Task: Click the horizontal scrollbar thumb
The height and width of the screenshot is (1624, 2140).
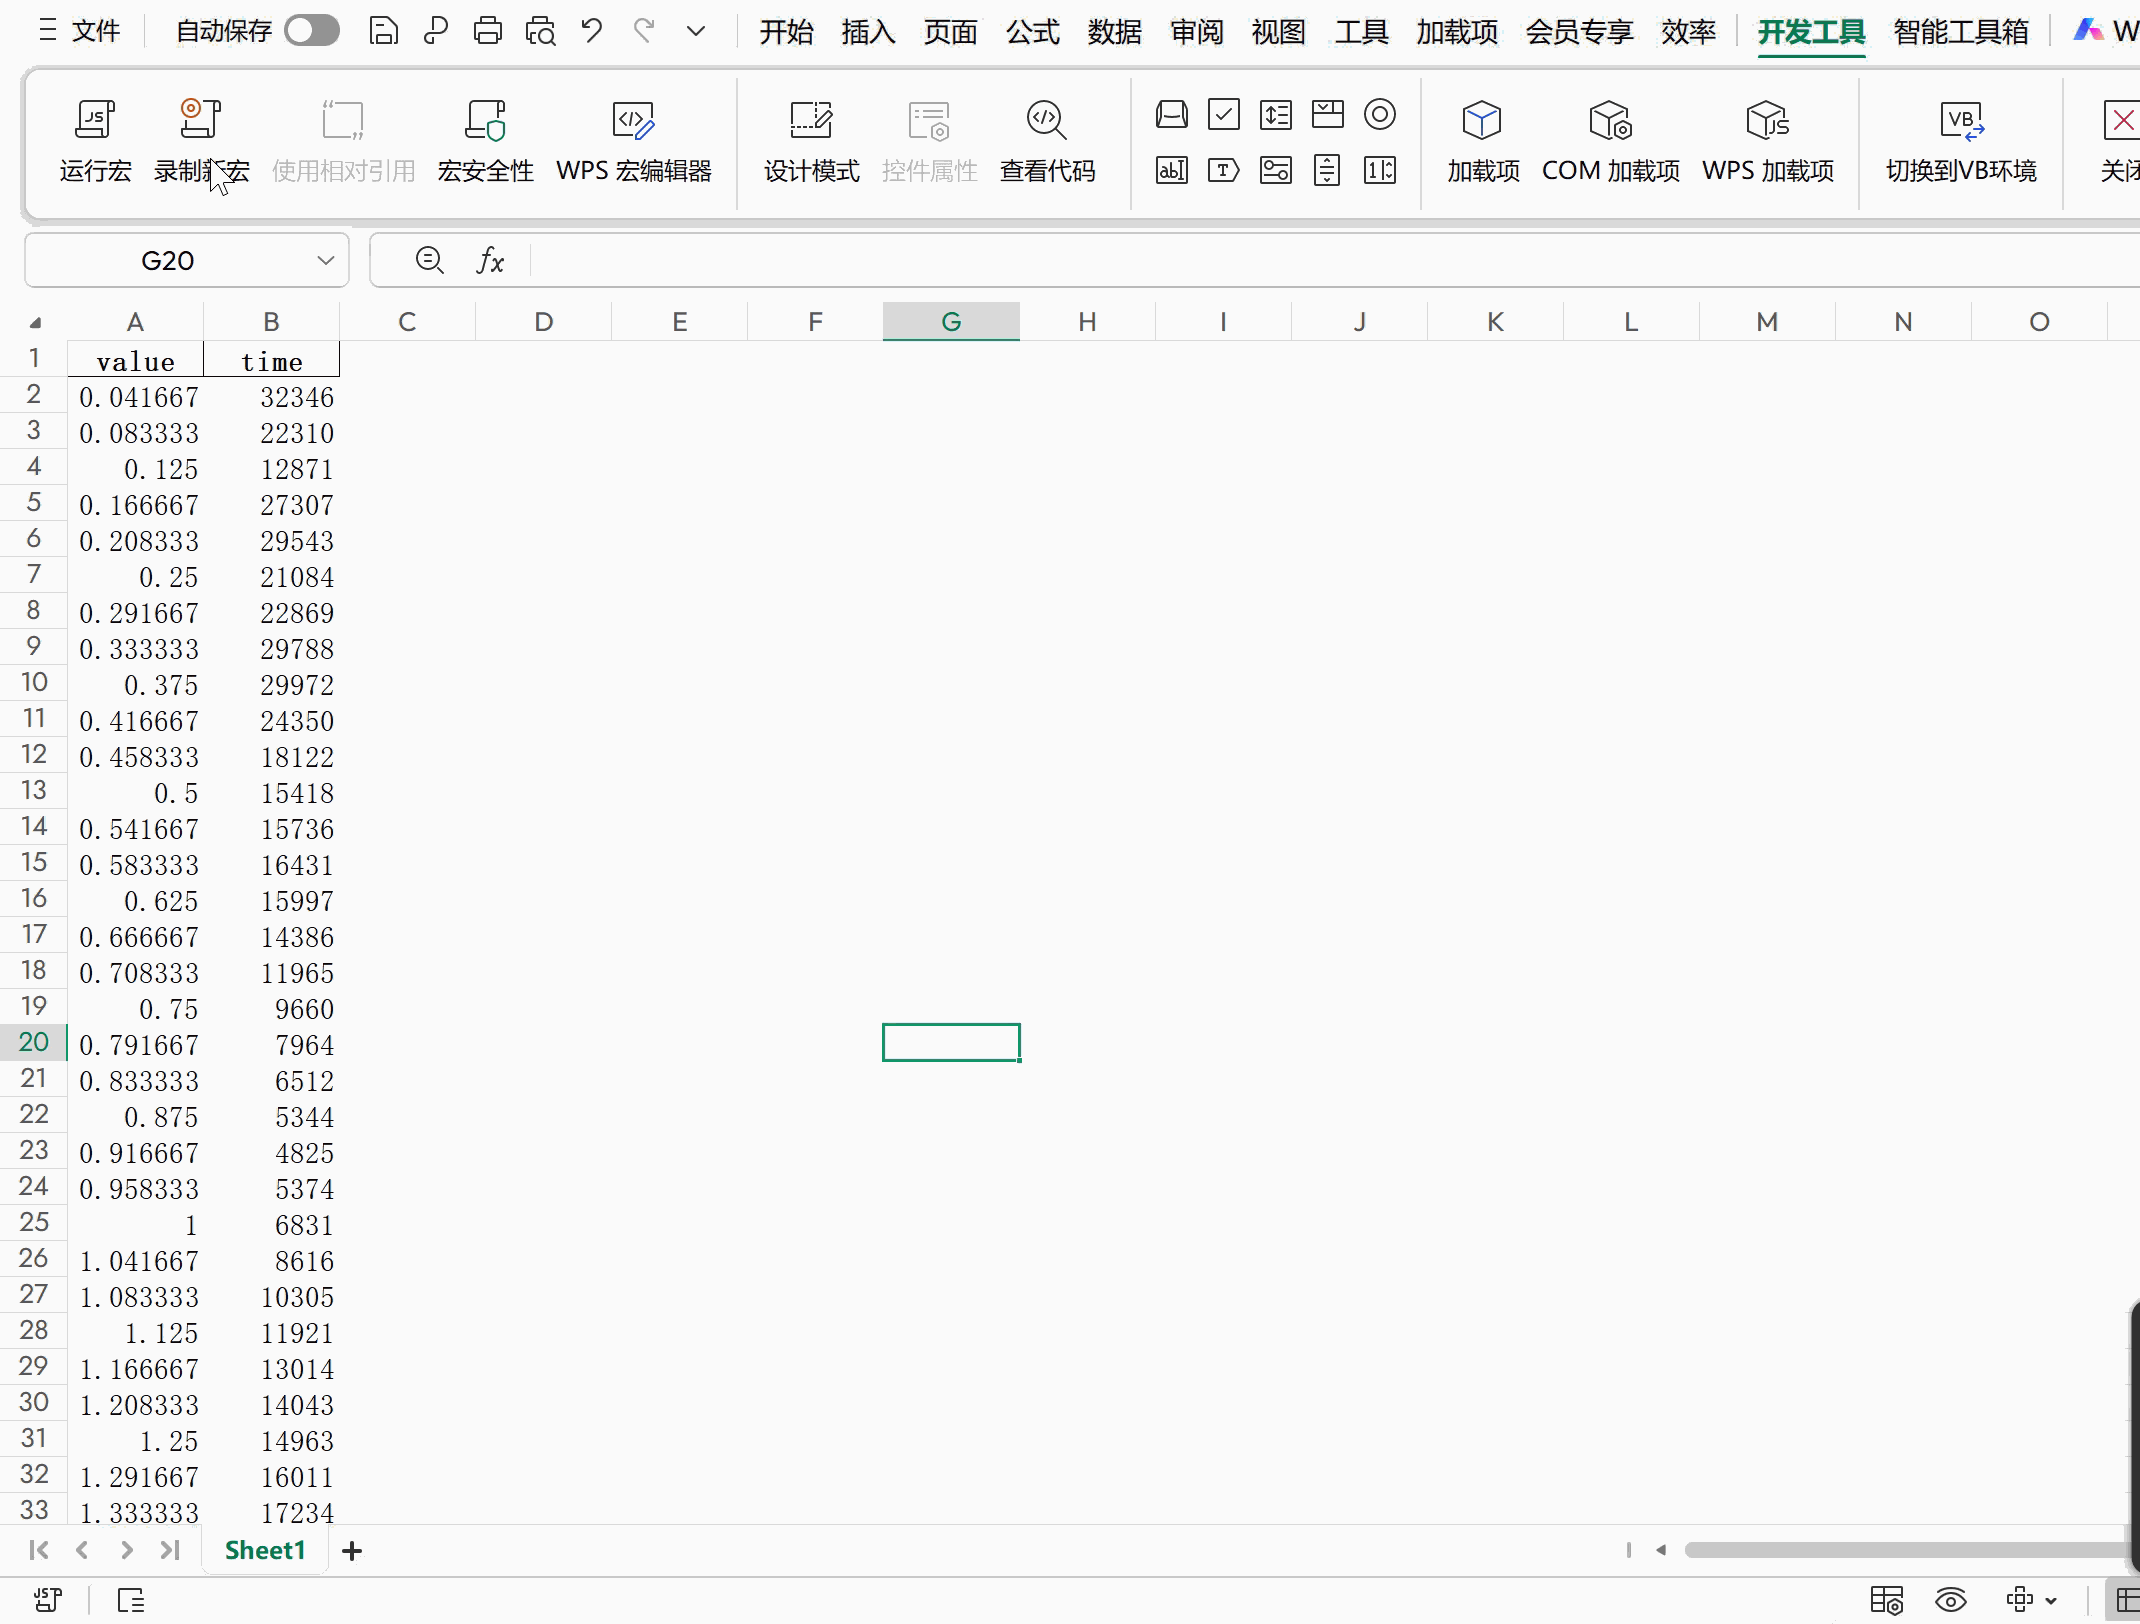Action: pyautogui.click(x=1900, y=1550)
